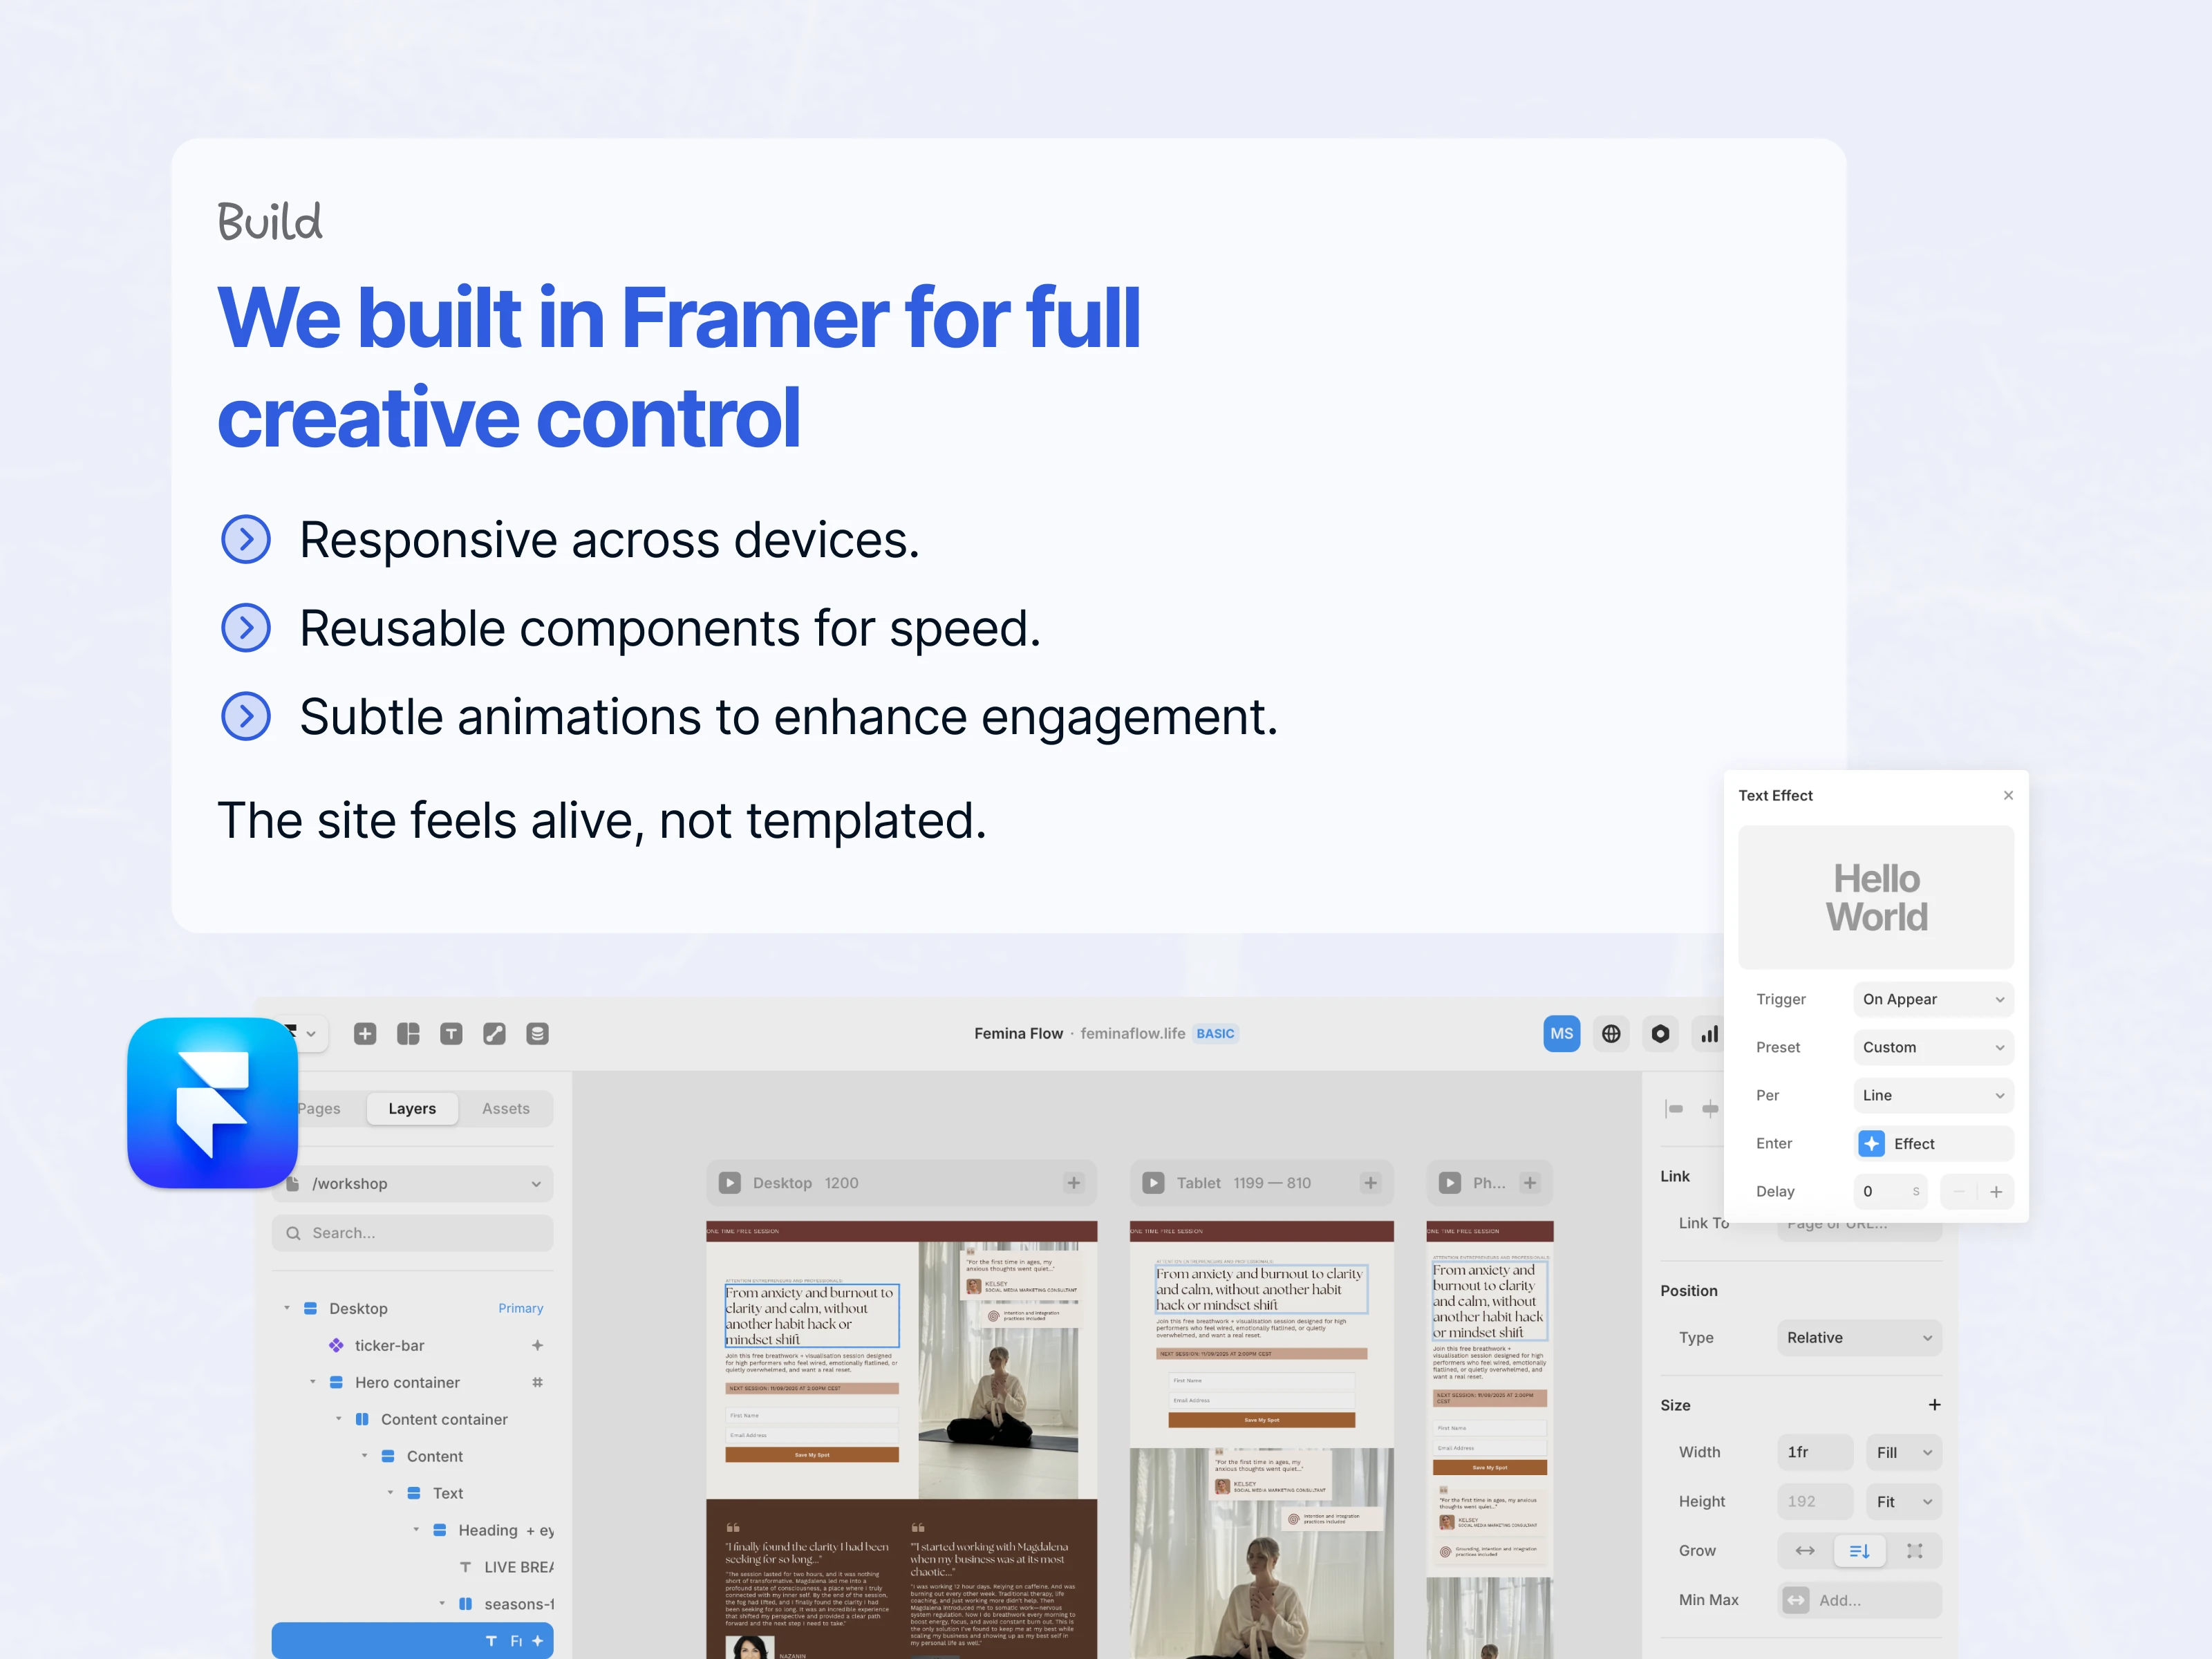Switch to the Layers tab
2212x1659 pixels.
click(412, 1108)
